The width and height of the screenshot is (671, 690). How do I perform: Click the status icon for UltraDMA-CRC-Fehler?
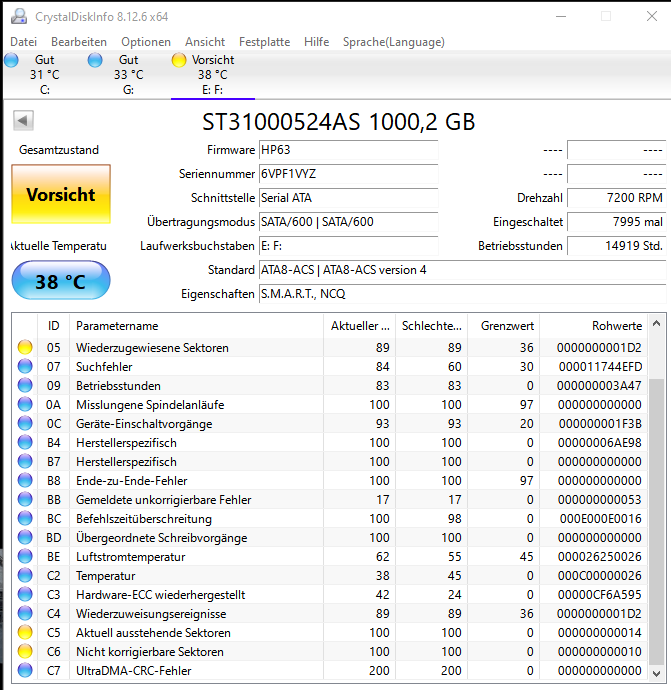coord(25,670)
